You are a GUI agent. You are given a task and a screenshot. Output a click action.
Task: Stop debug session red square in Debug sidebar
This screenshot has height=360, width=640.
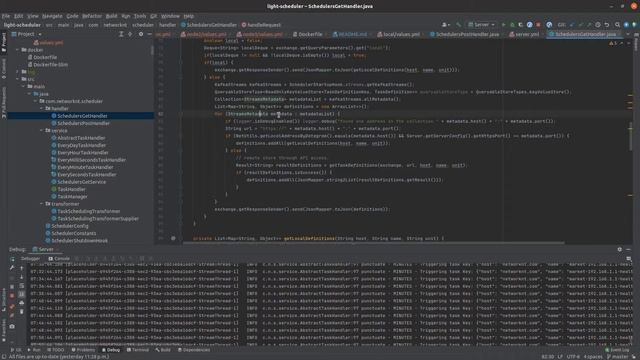[12, 295]
